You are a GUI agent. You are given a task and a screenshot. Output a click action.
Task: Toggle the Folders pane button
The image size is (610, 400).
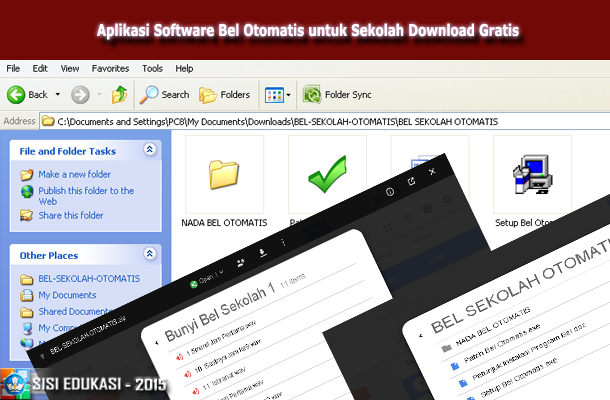point(224,95)
